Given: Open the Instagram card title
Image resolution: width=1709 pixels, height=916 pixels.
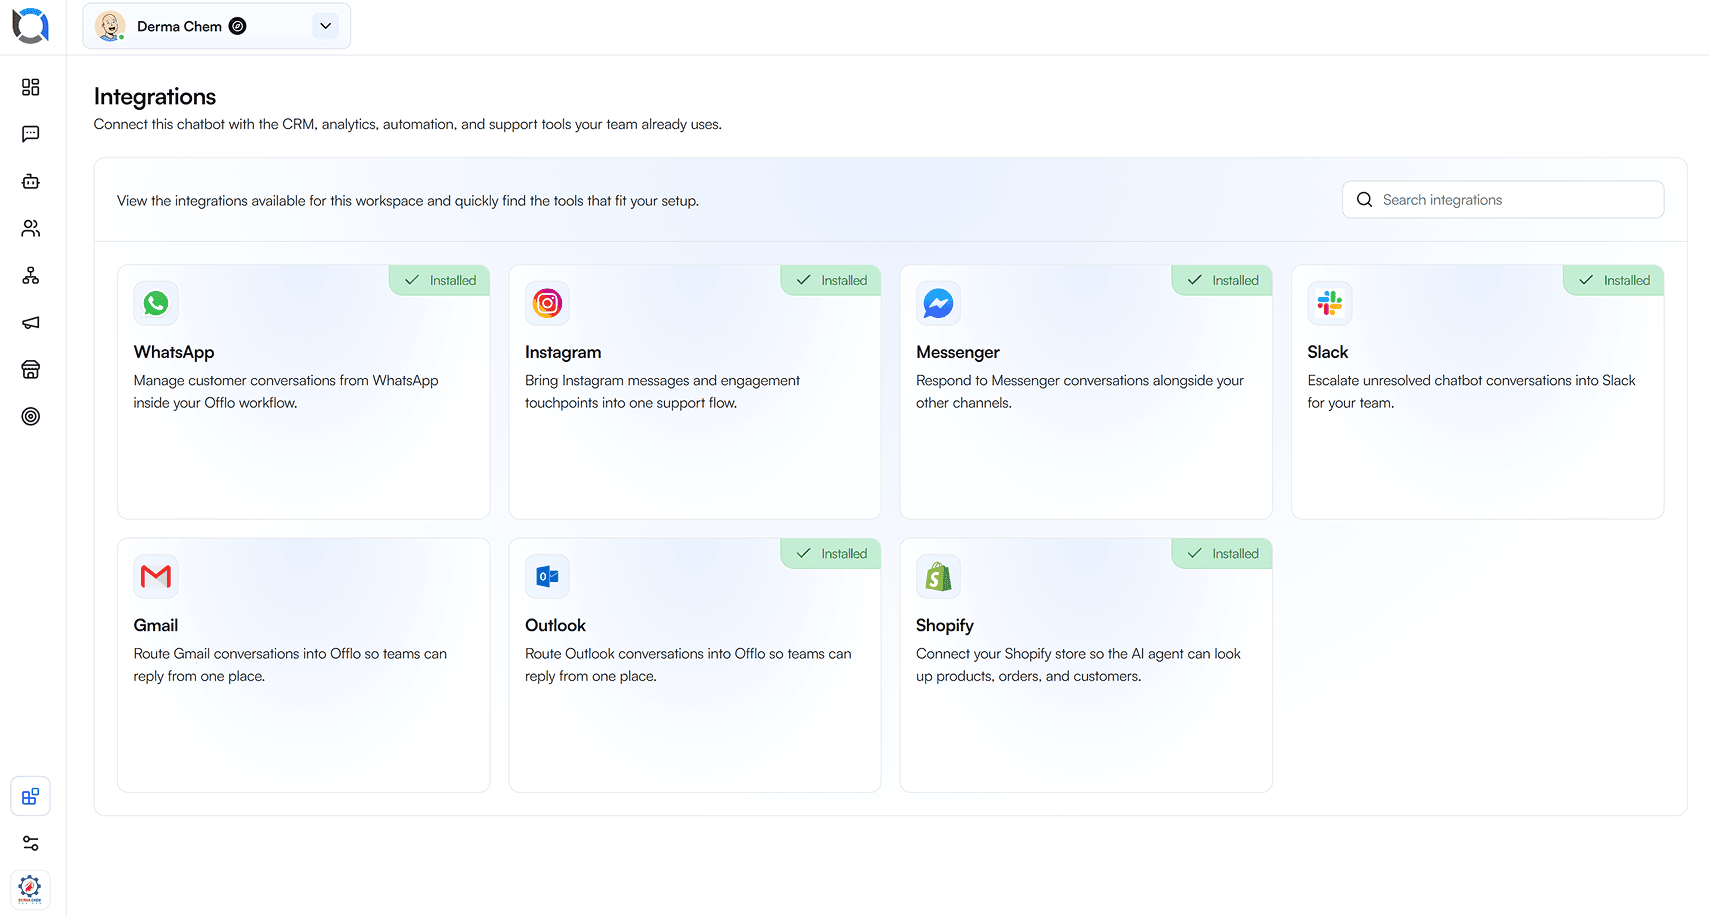Looking at the screenshot, I should 563,352.
